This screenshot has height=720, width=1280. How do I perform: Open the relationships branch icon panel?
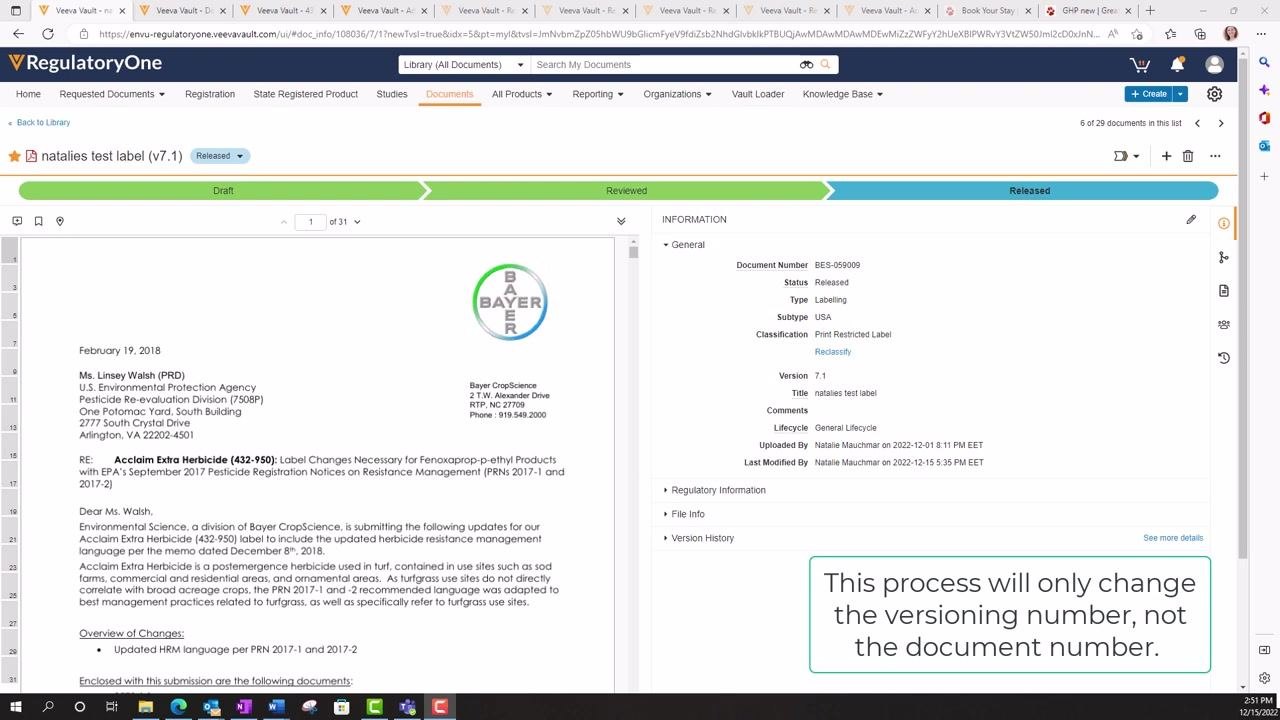click(1224, 258)
